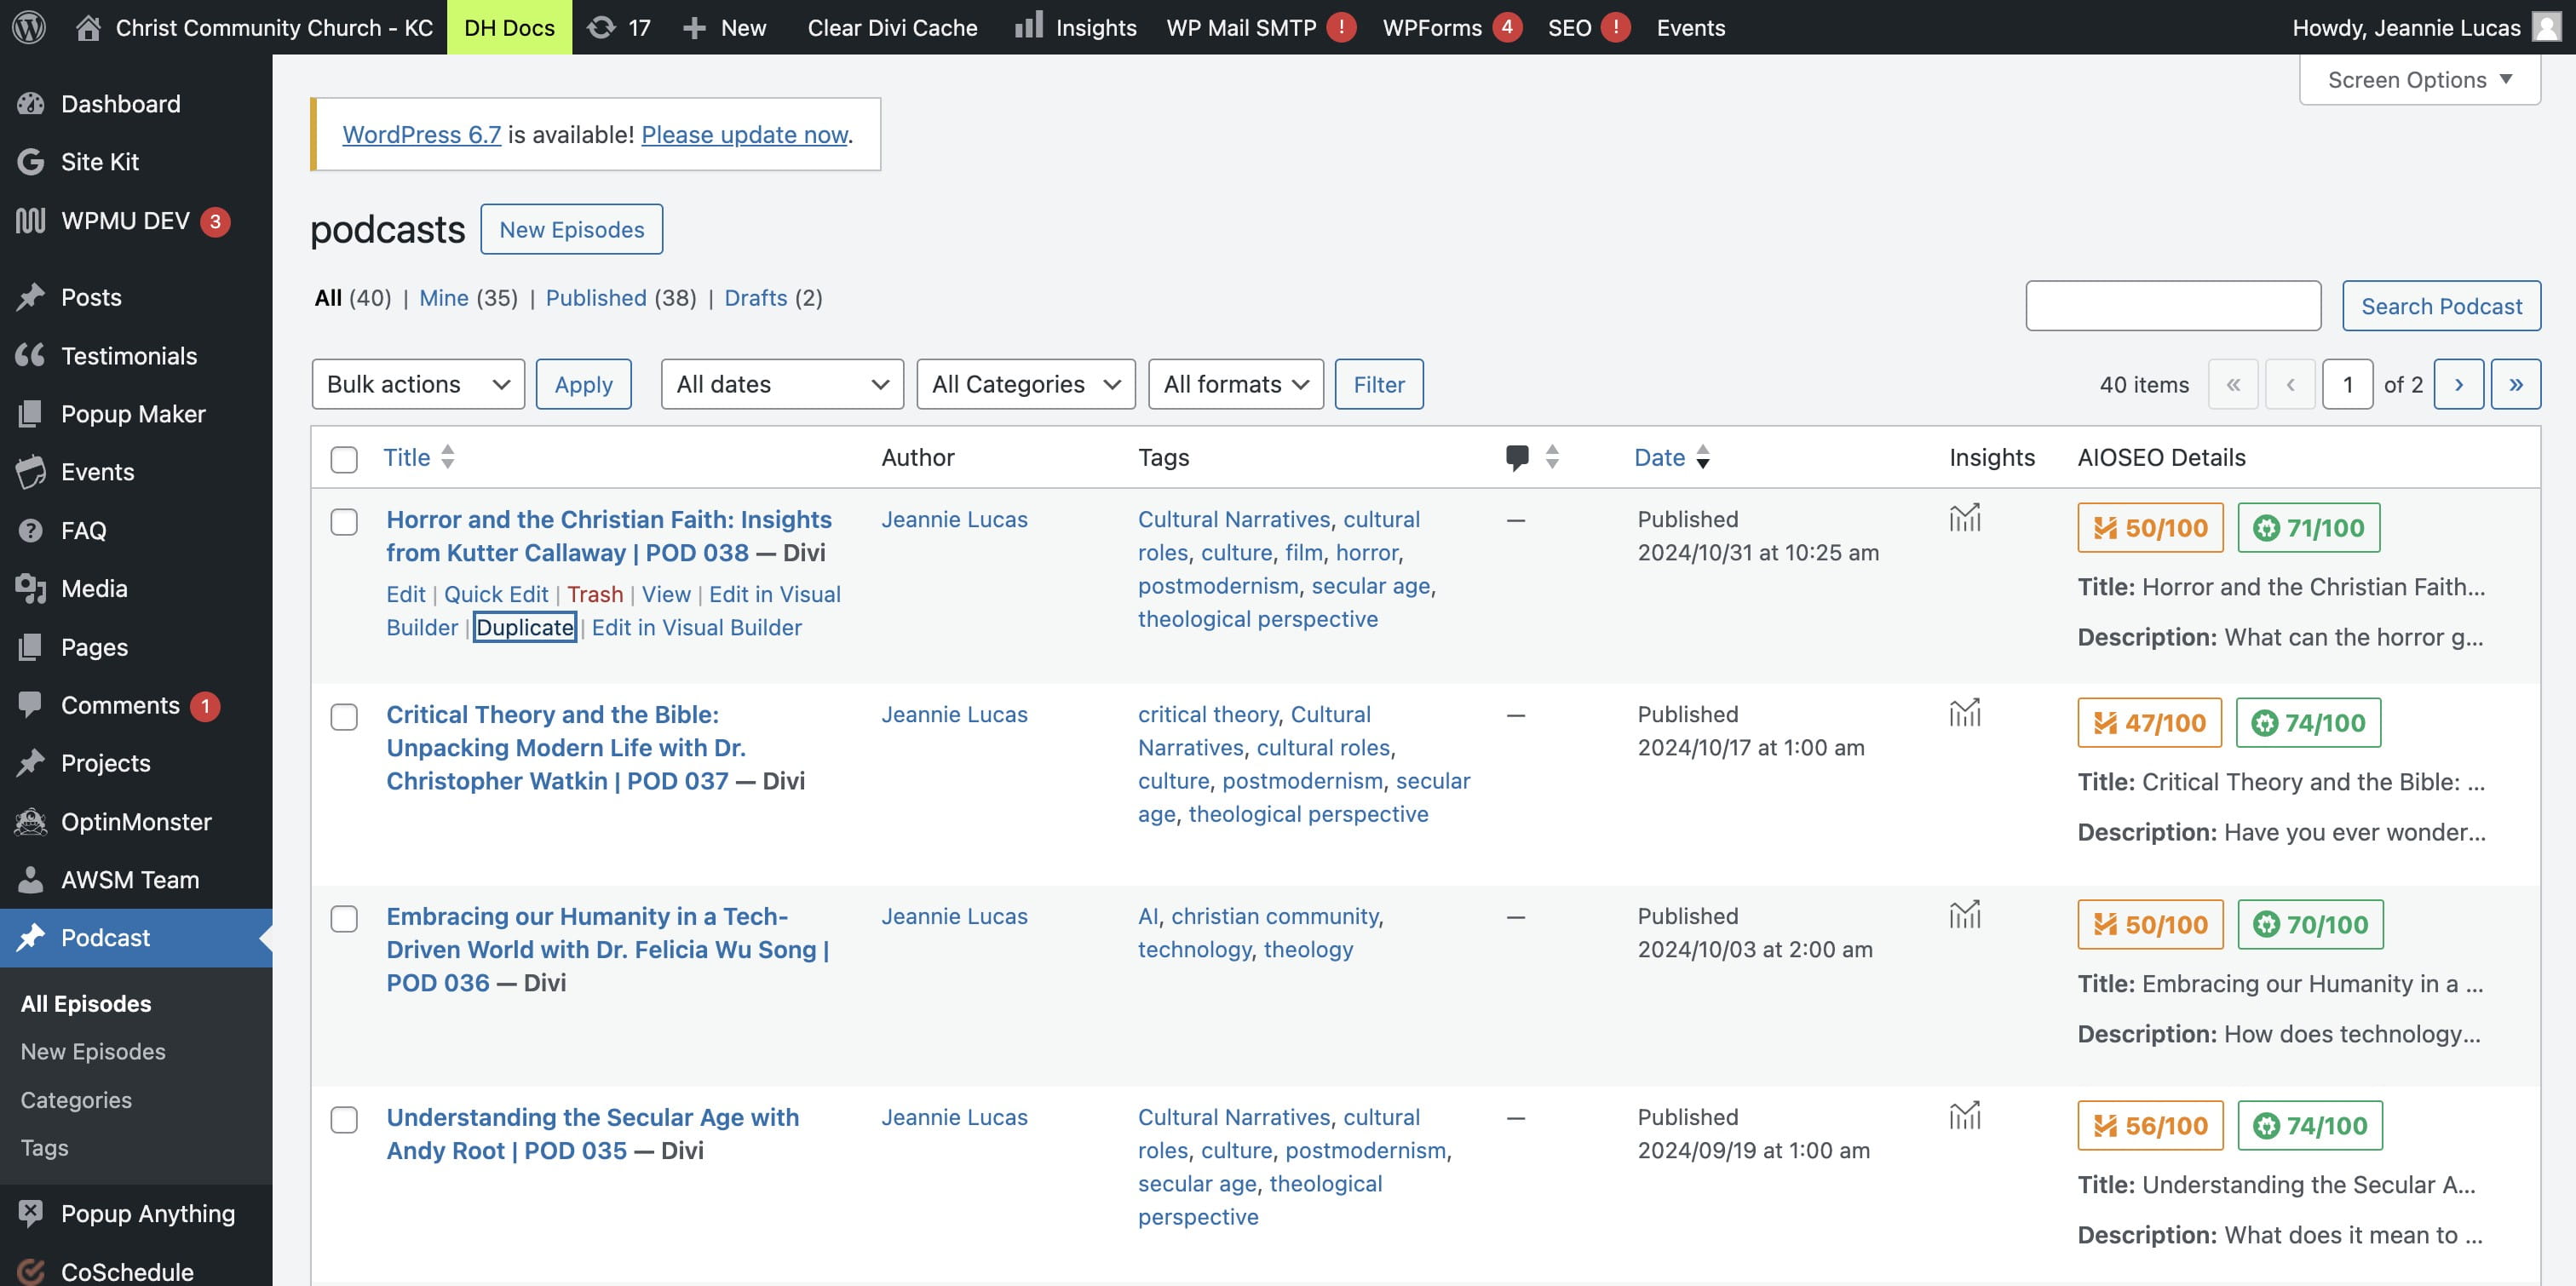Open the updates icon showing 17

(x=601, y=27)
